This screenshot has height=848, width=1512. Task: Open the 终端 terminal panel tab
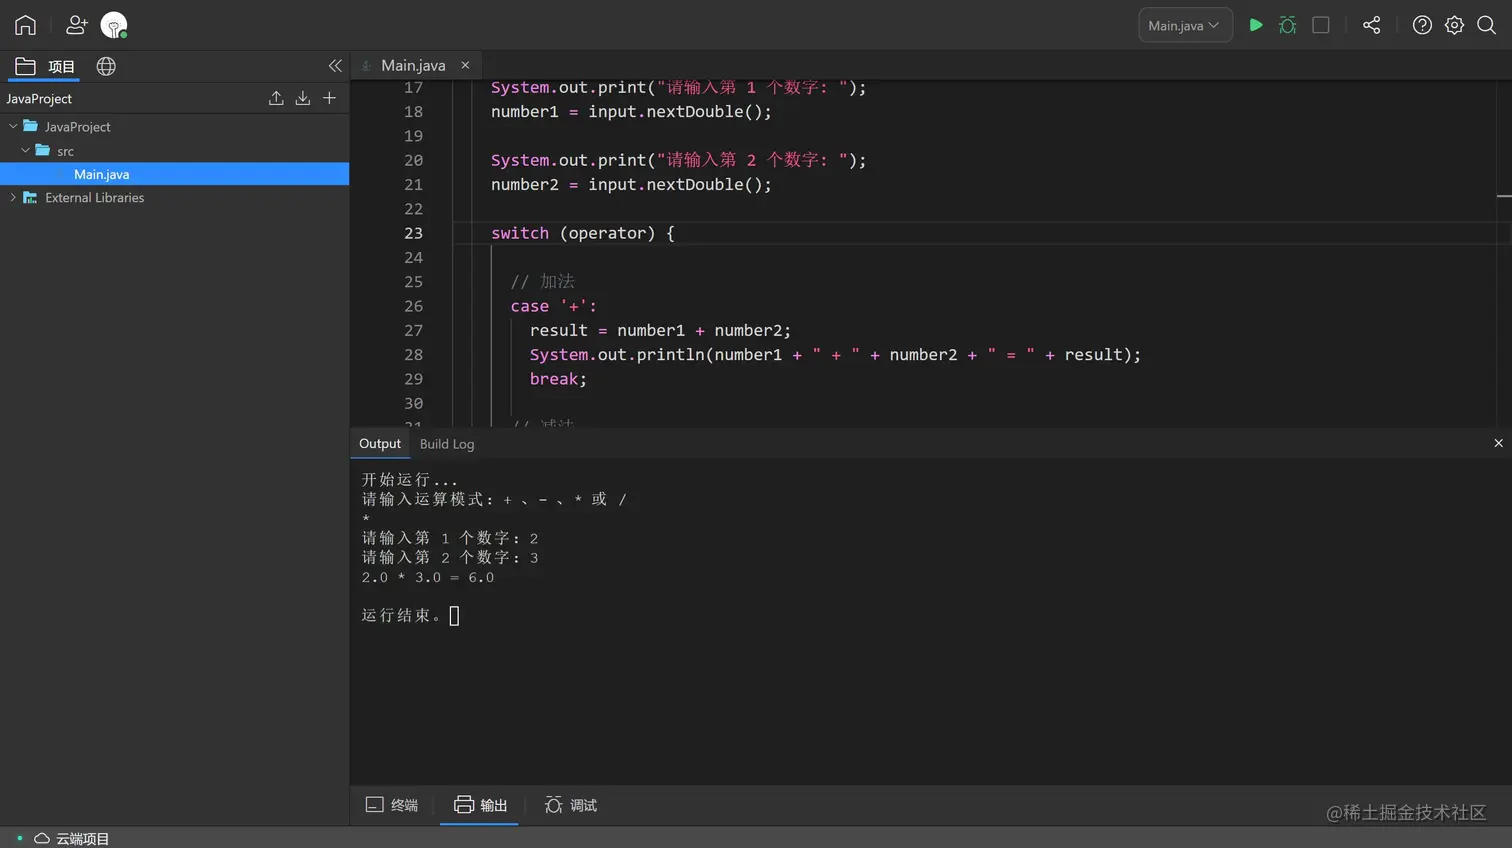392,805
